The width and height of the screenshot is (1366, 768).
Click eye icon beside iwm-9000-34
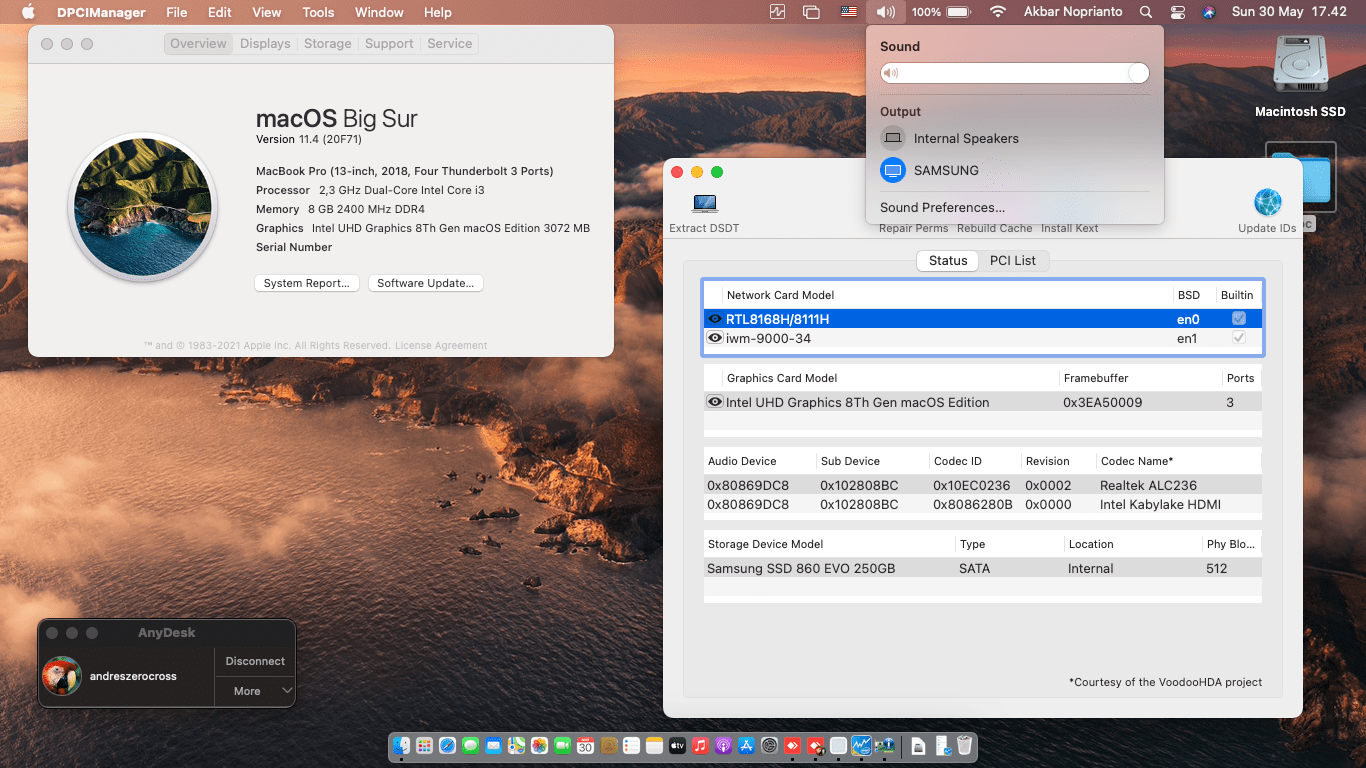click(x=714, y=338)
